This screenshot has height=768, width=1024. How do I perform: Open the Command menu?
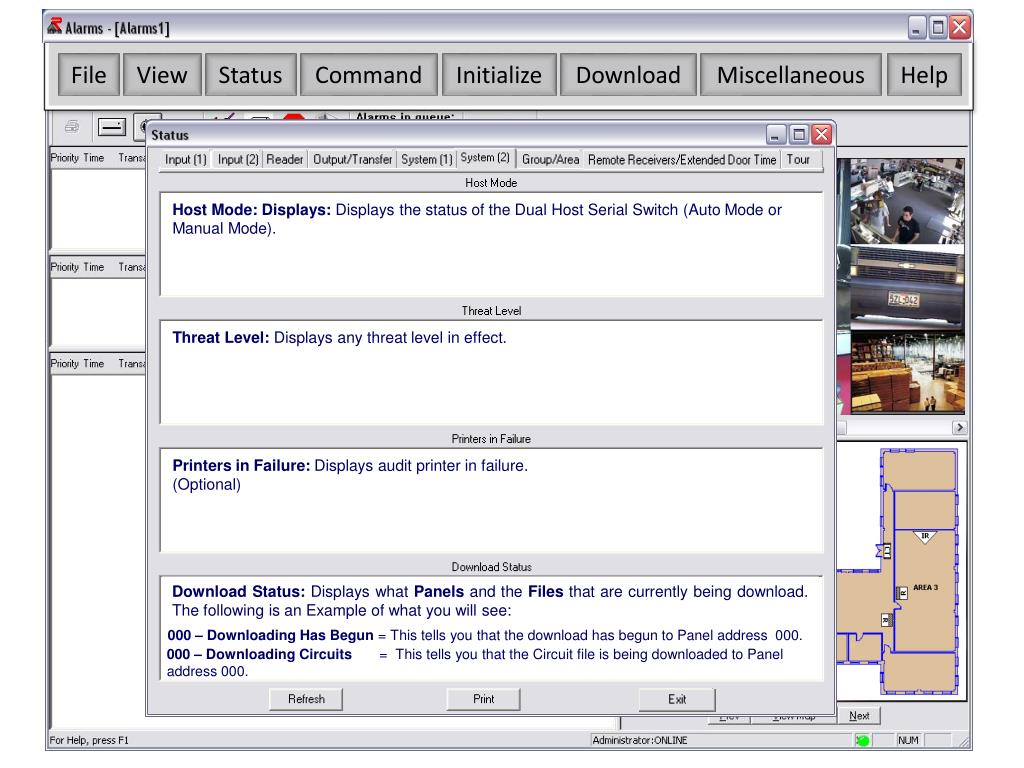pos(368,75)
